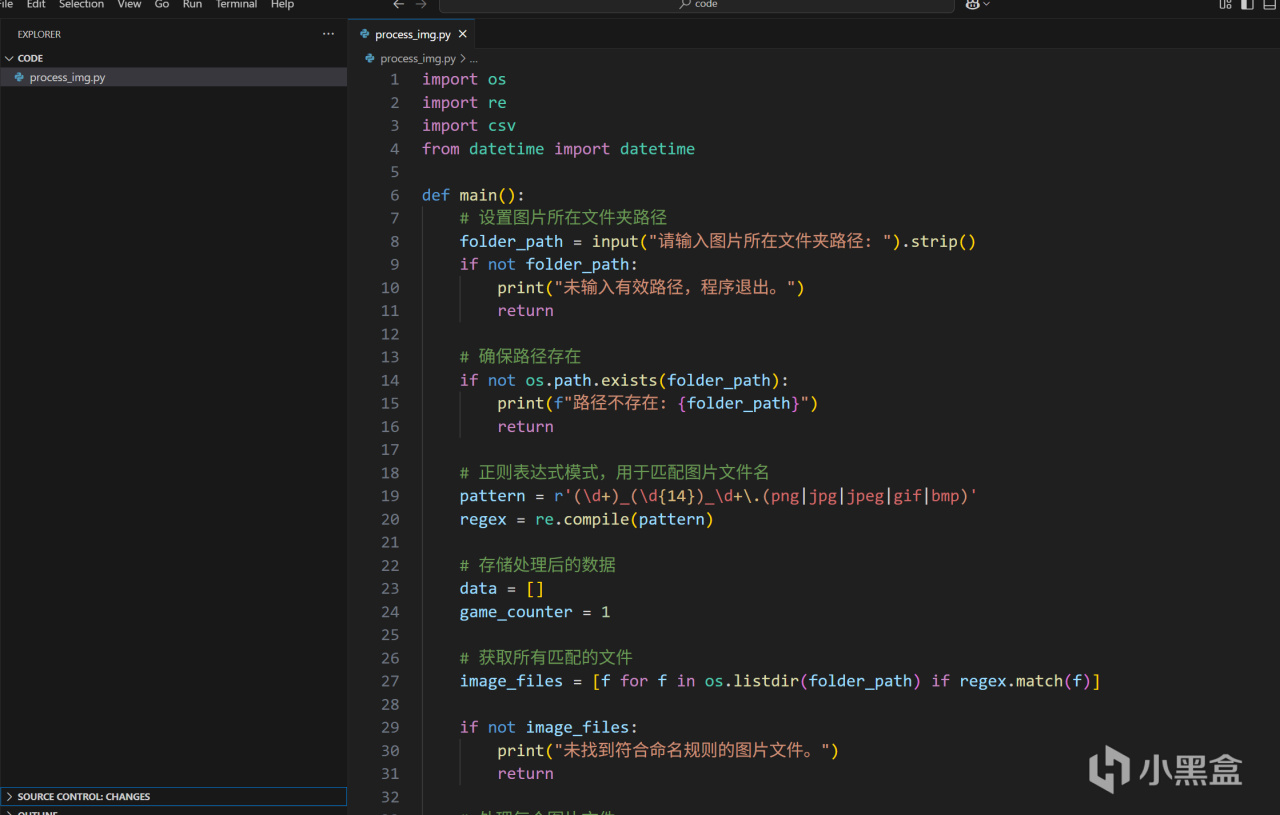The image size is (1280, 815).
Task: Click the process_img.py breadcrumb label
Action: click(x=417, y=59)
